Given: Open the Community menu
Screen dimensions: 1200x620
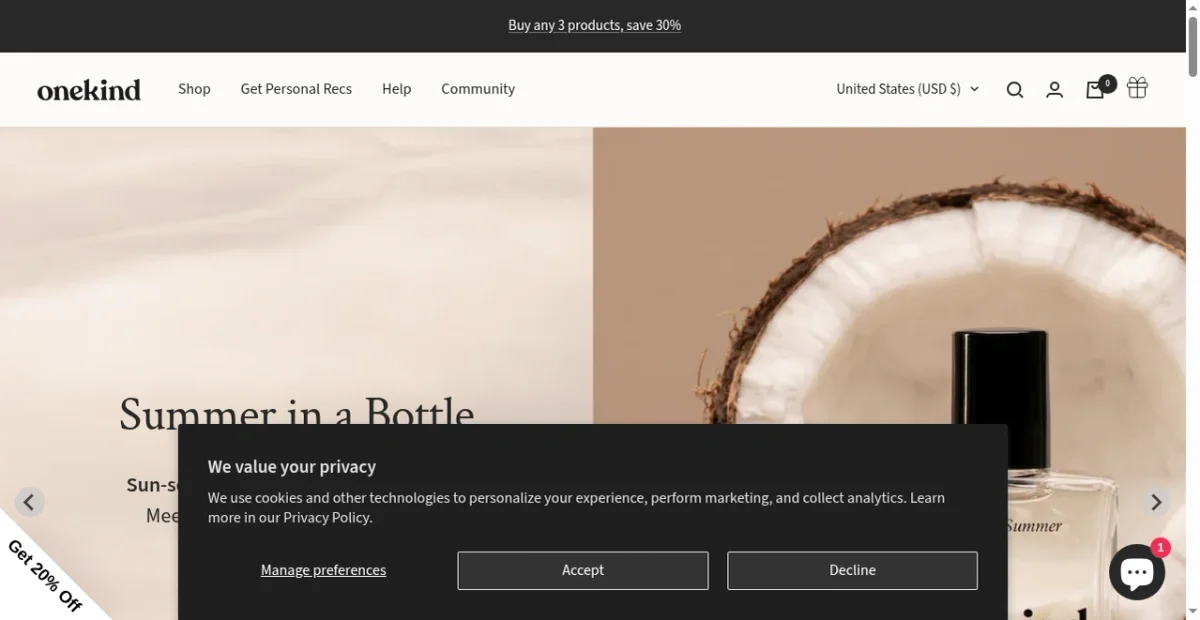Looking at the screenshot, I should [478, 89].
